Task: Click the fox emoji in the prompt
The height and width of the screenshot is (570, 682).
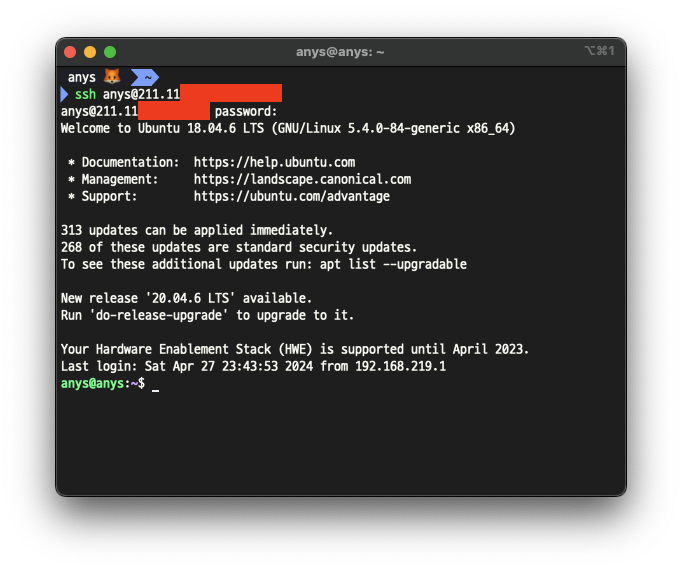Action: [x=112, y=77]
